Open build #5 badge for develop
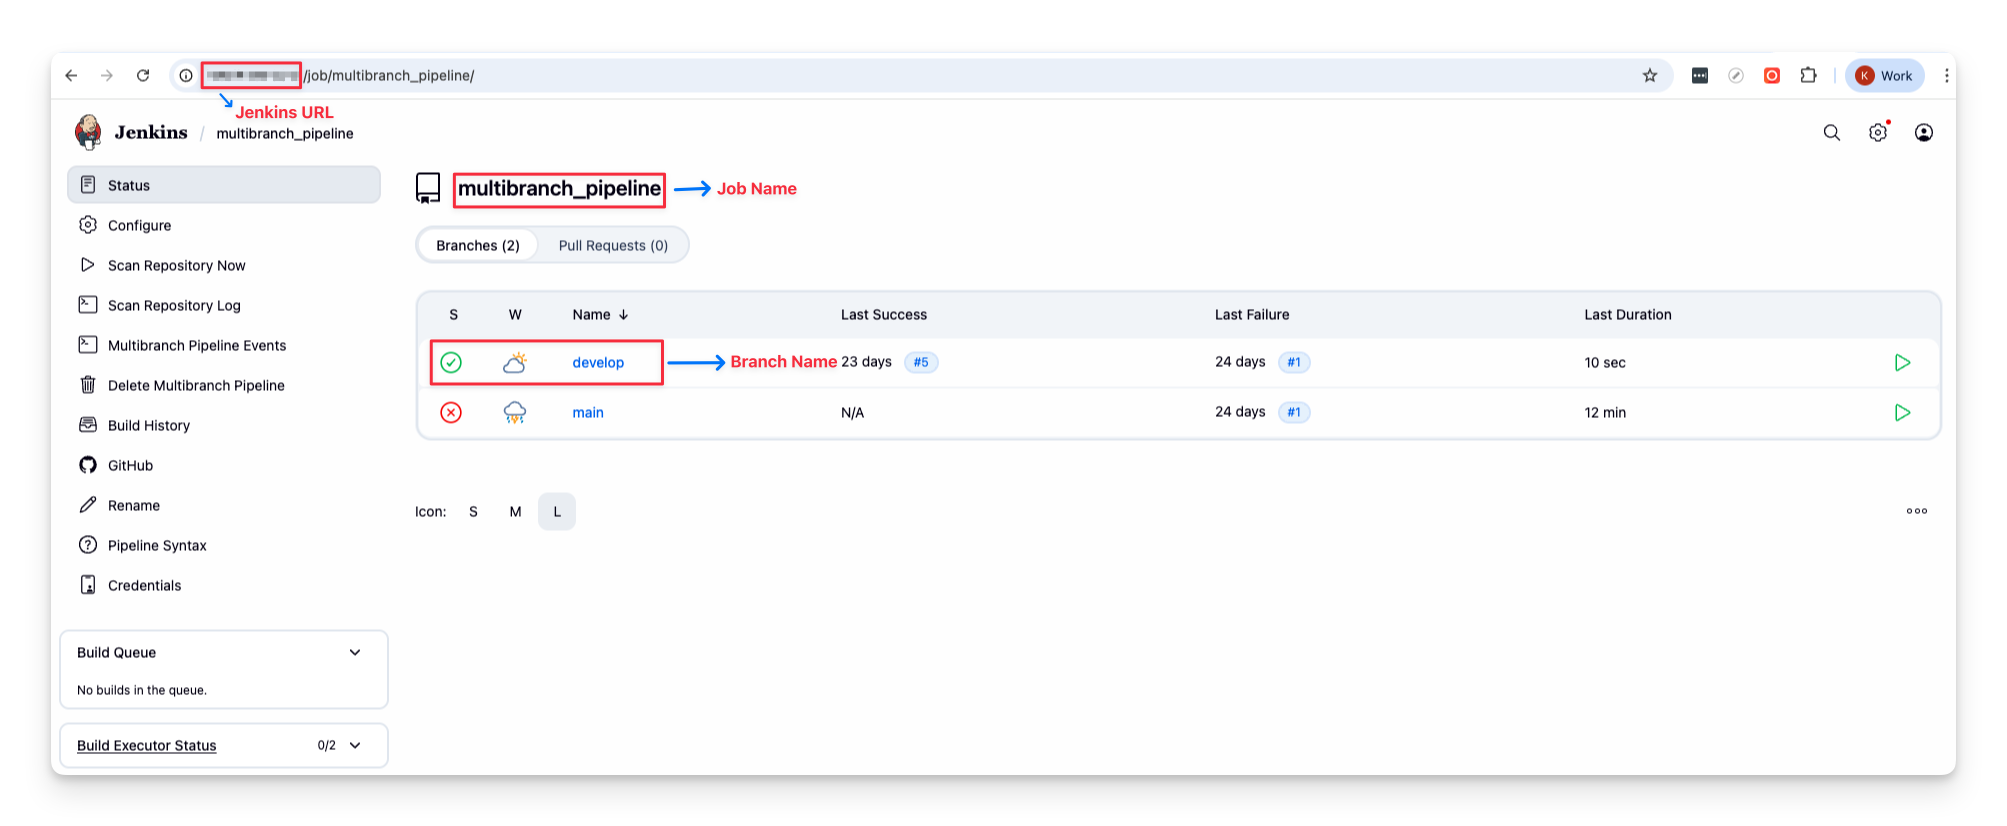Image resolution: width=2007 pixels, height=826 pixels. tap(921, 363)
